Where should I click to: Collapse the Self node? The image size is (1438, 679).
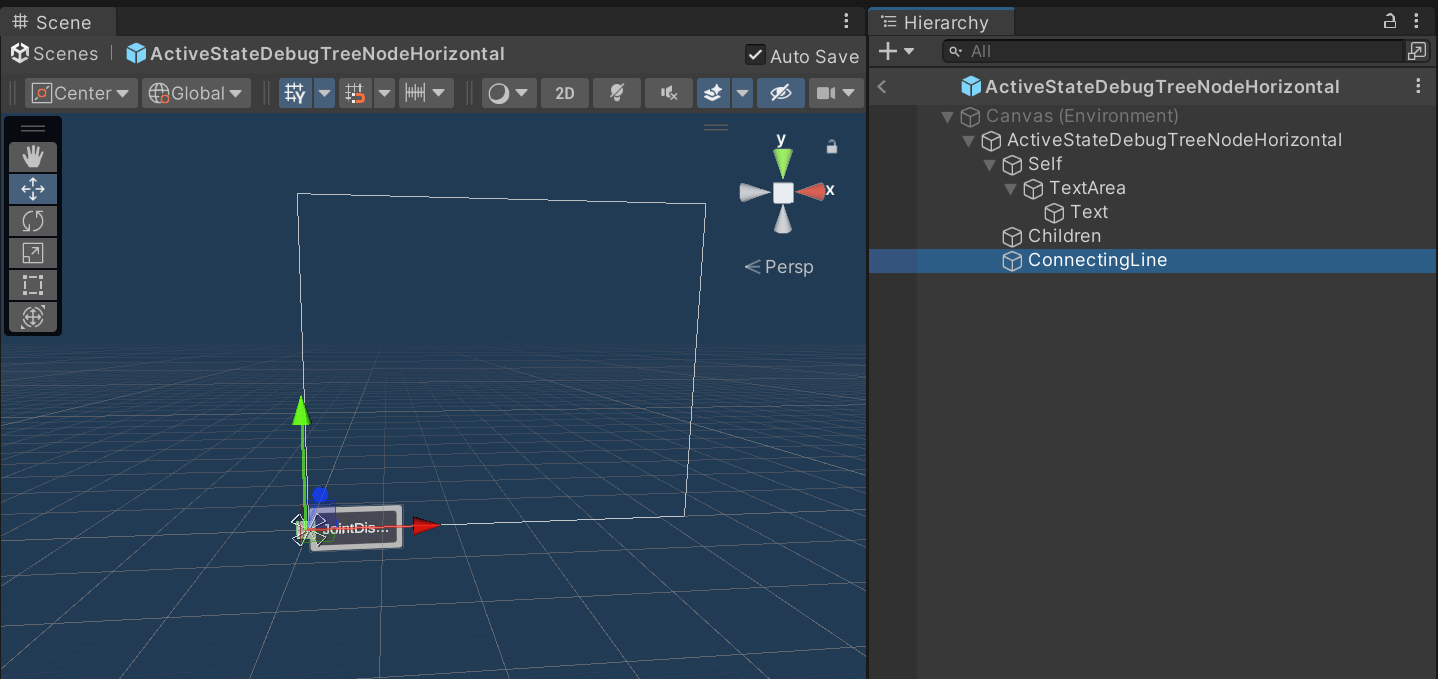[989, 165]
